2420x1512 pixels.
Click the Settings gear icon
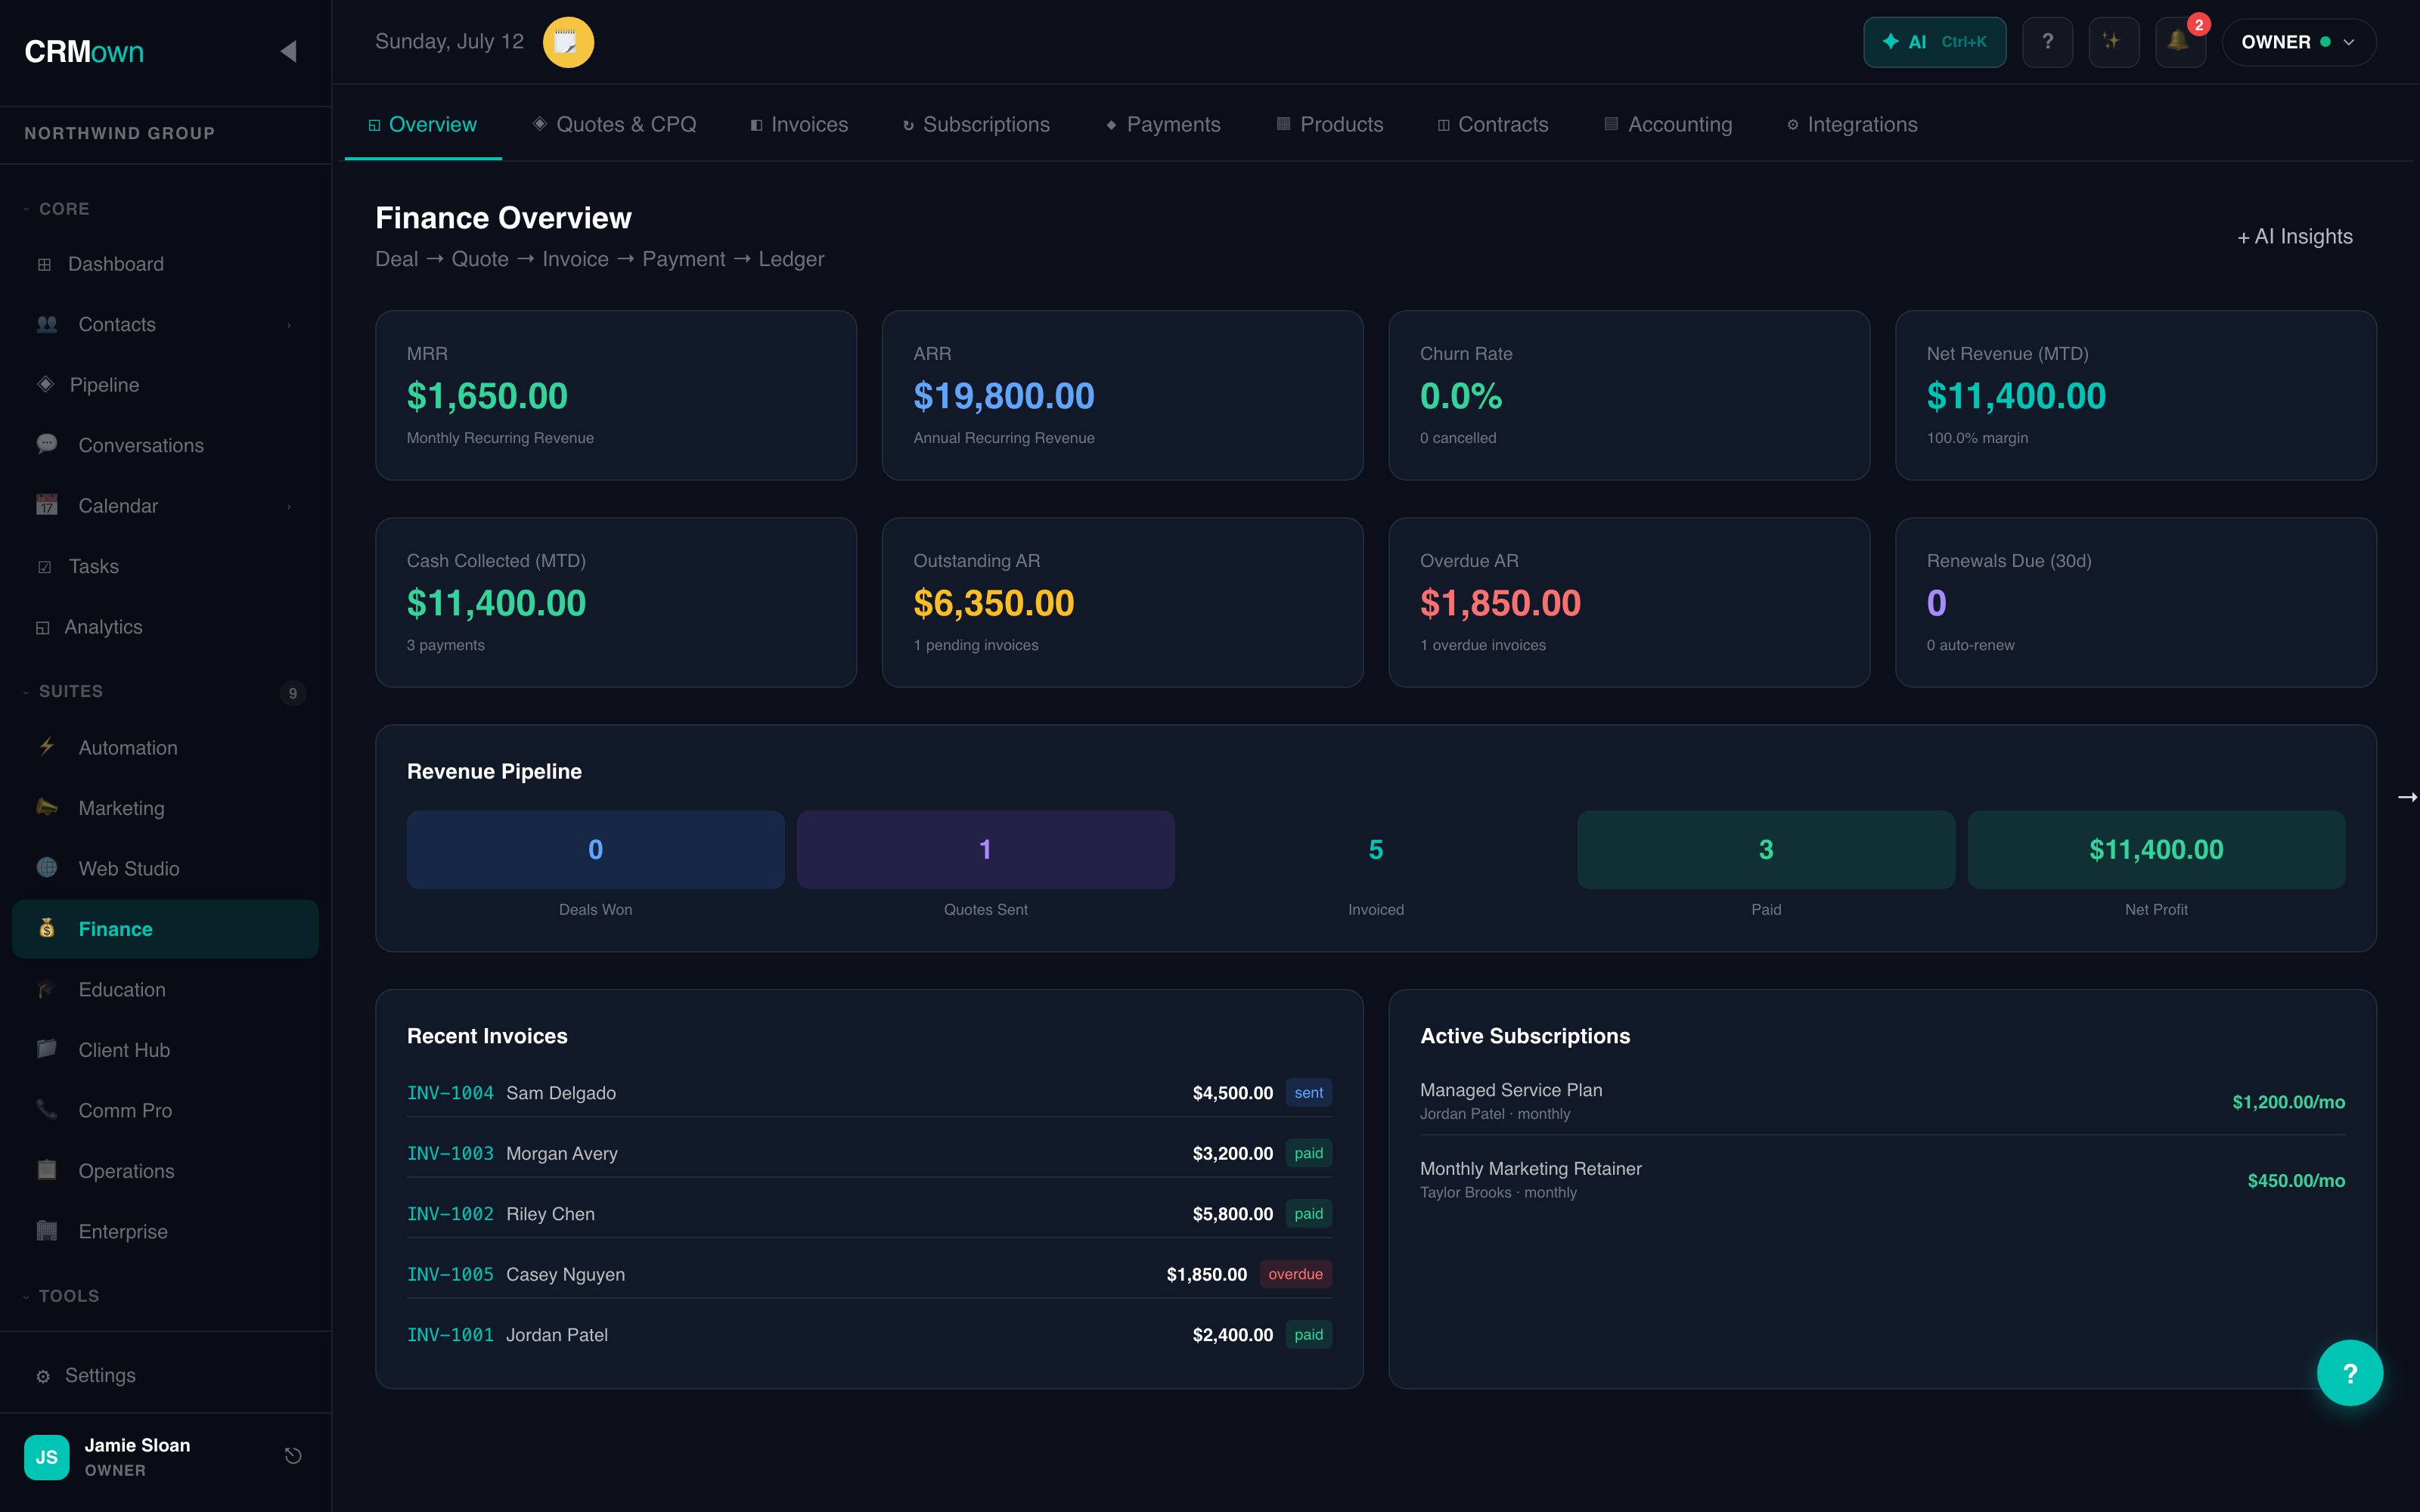tap(43, 1376)
